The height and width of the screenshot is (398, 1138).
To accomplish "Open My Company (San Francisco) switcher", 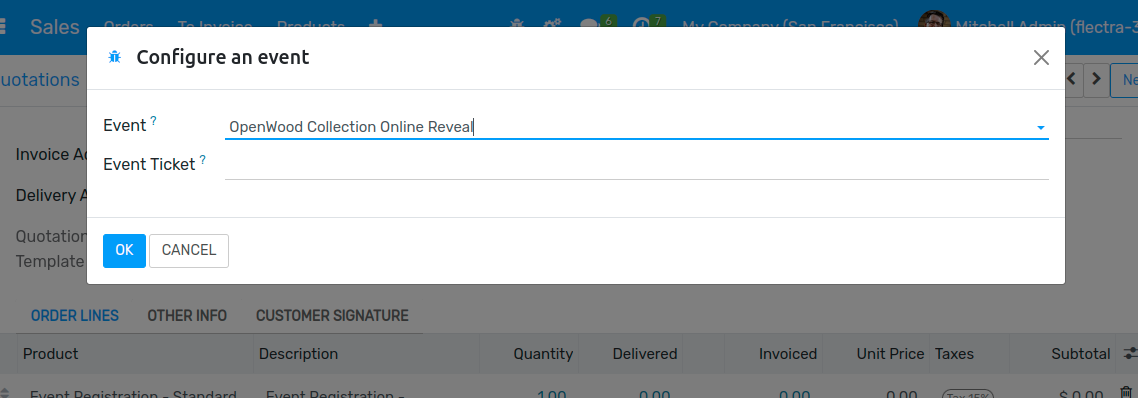I will [790, 27].
